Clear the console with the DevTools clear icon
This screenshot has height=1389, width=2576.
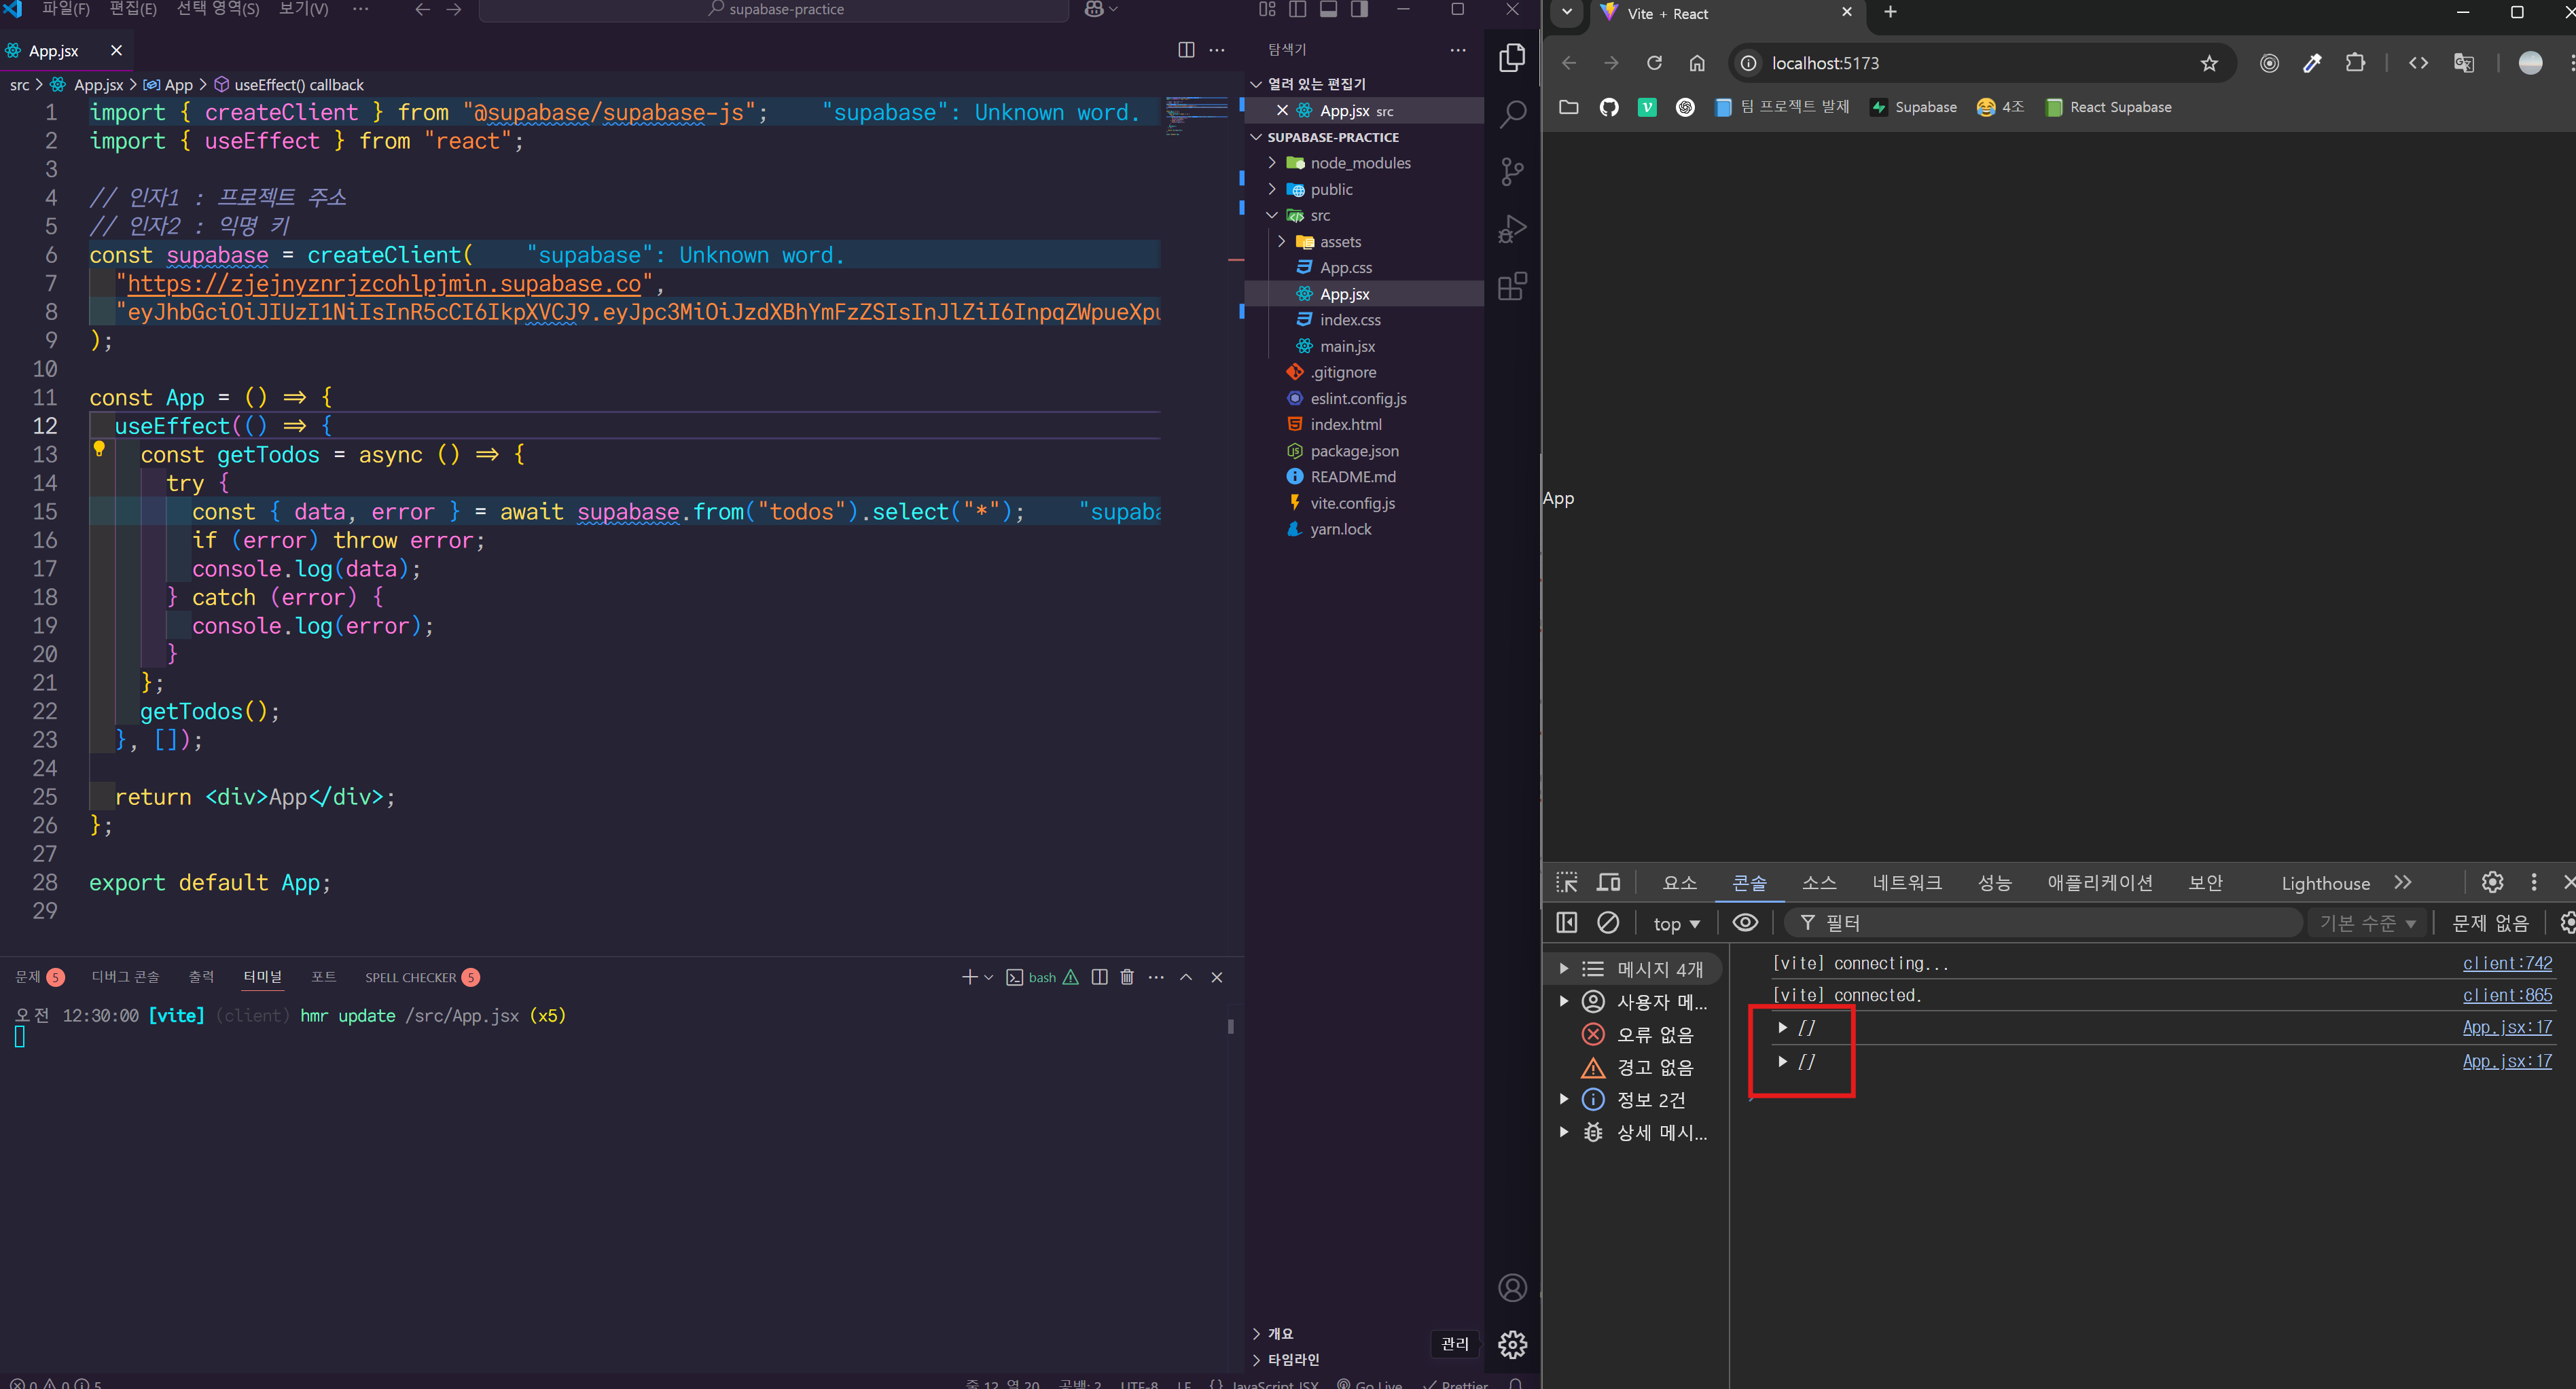[1607, 922]
